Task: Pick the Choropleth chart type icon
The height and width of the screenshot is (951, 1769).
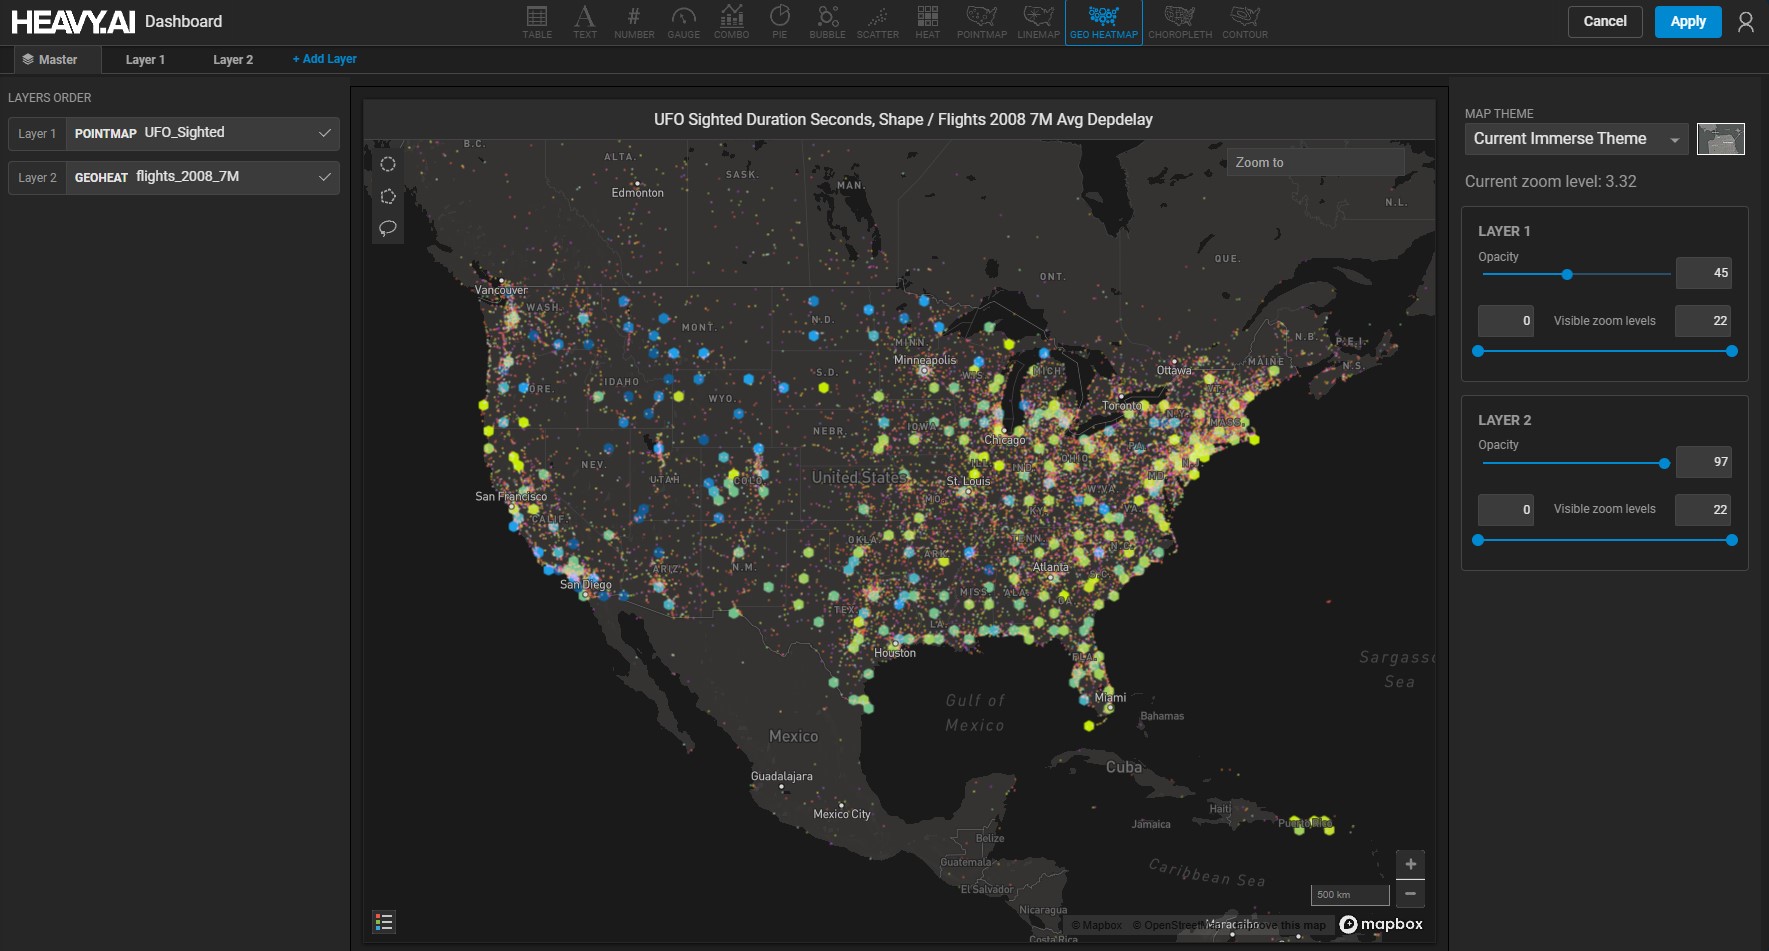Action: [1179, 22]
